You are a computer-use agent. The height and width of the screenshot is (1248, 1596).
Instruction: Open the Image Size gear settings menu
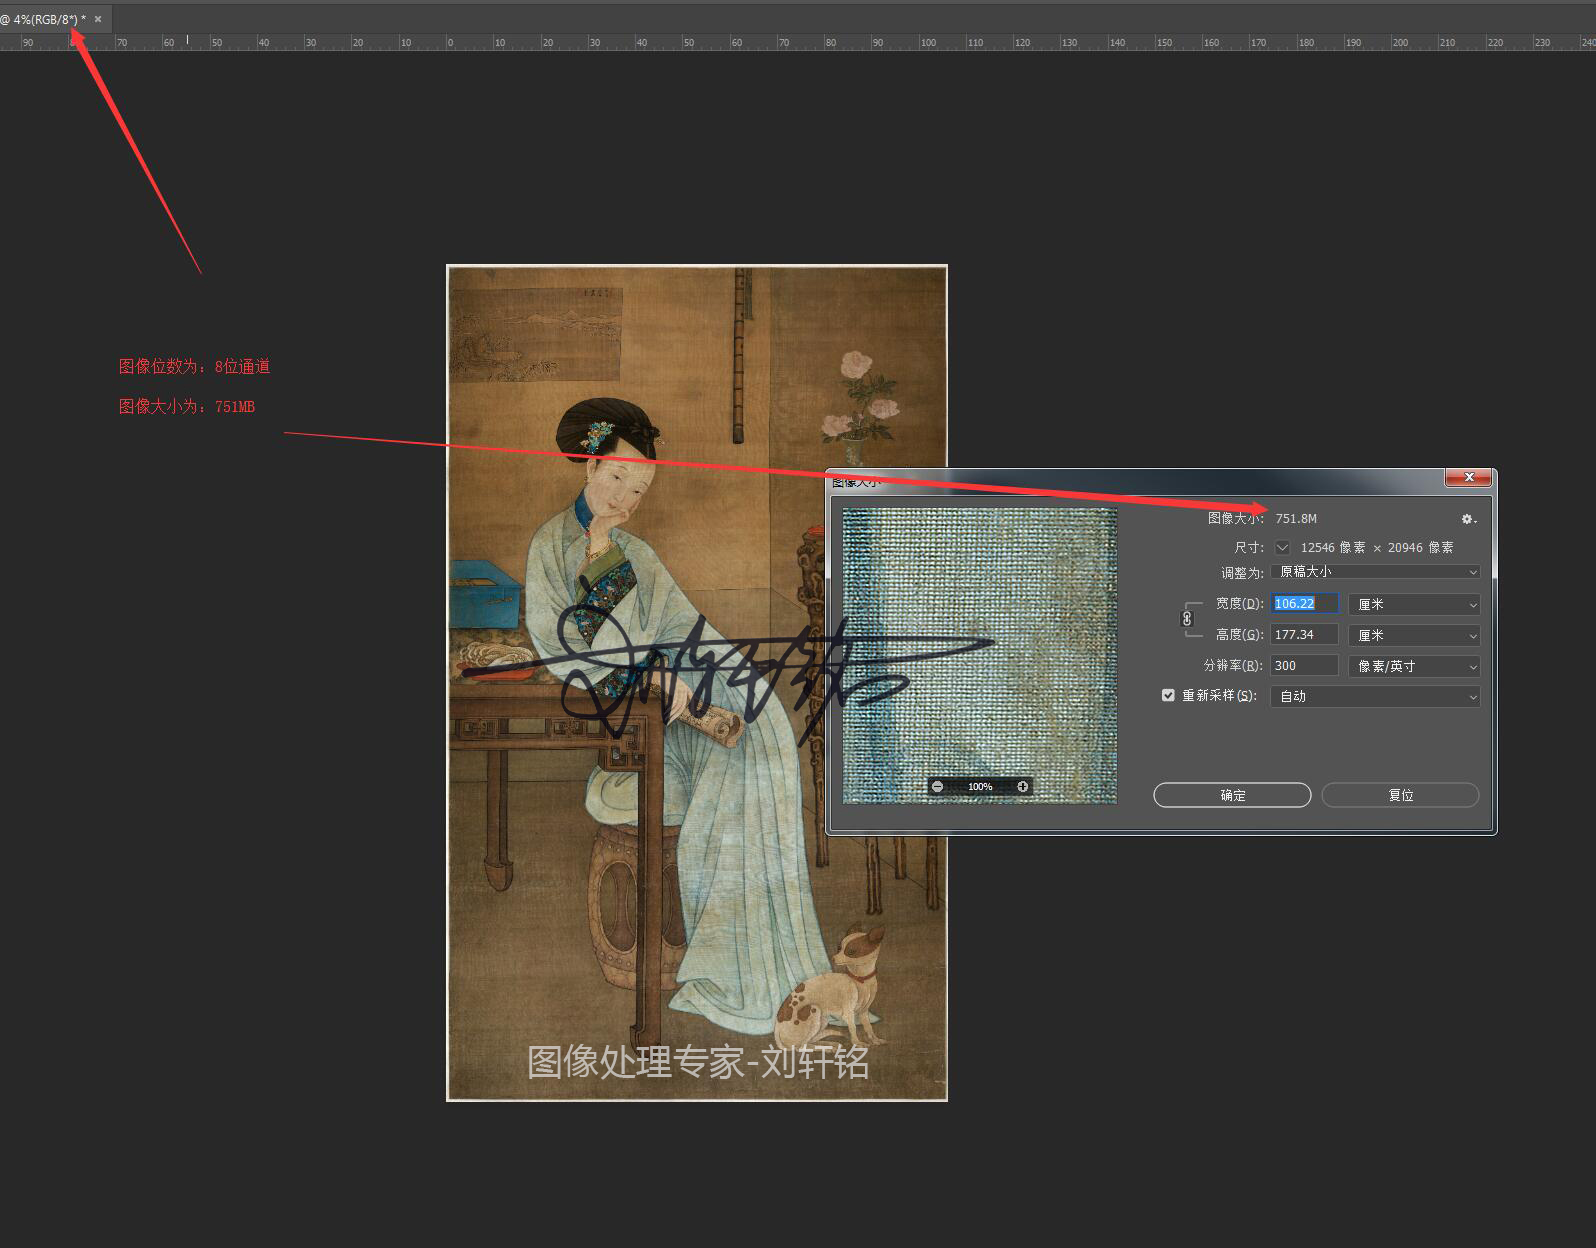[x=1468, y=519]
